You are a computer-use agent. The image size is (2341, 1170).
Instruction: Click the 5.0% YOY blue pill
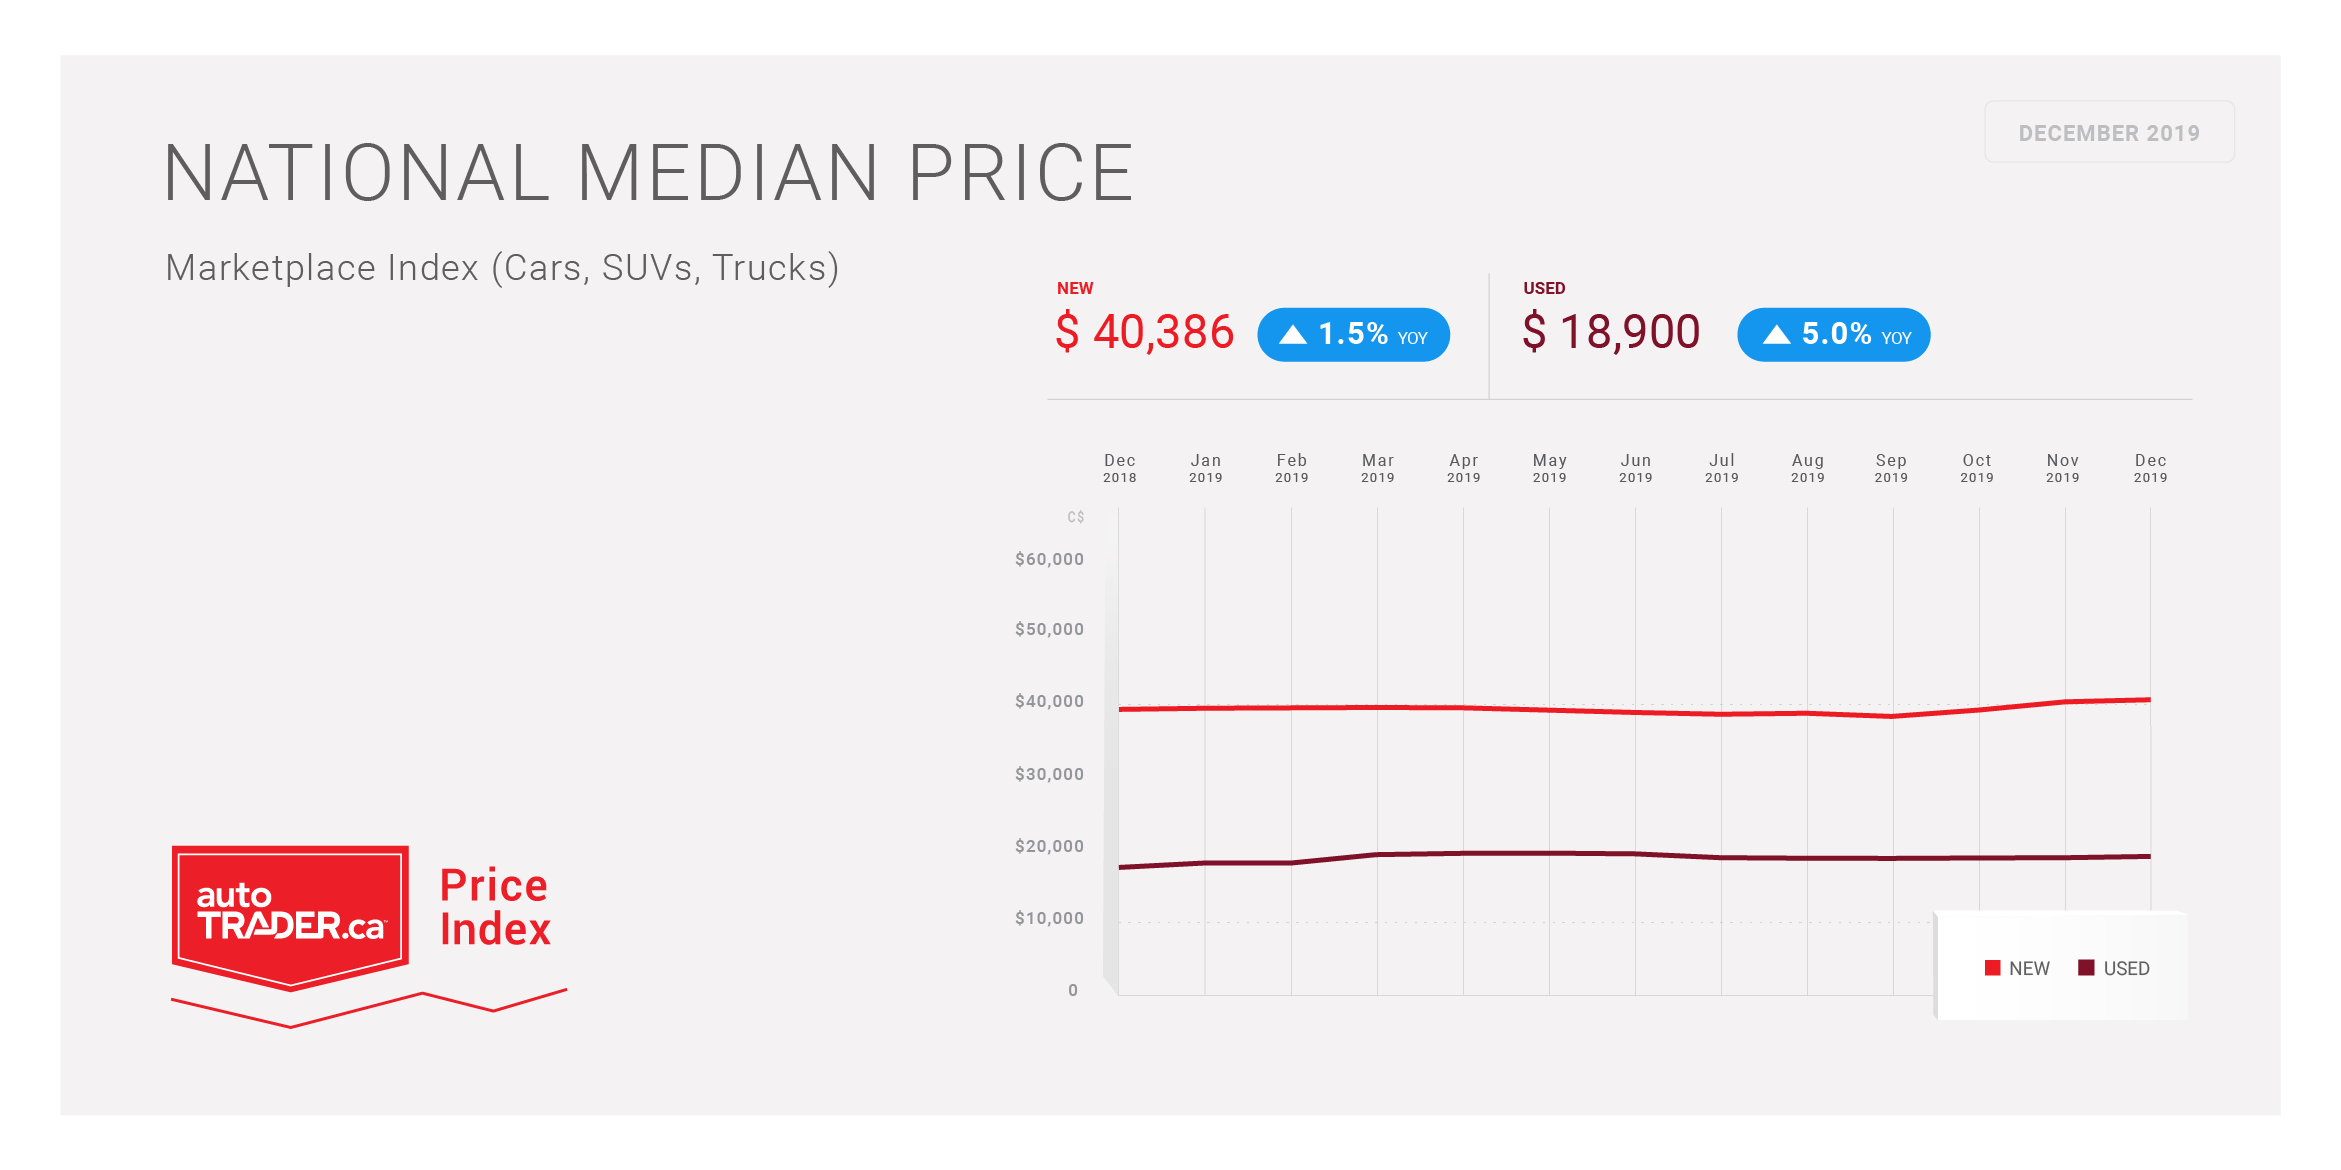point(1834,335)
